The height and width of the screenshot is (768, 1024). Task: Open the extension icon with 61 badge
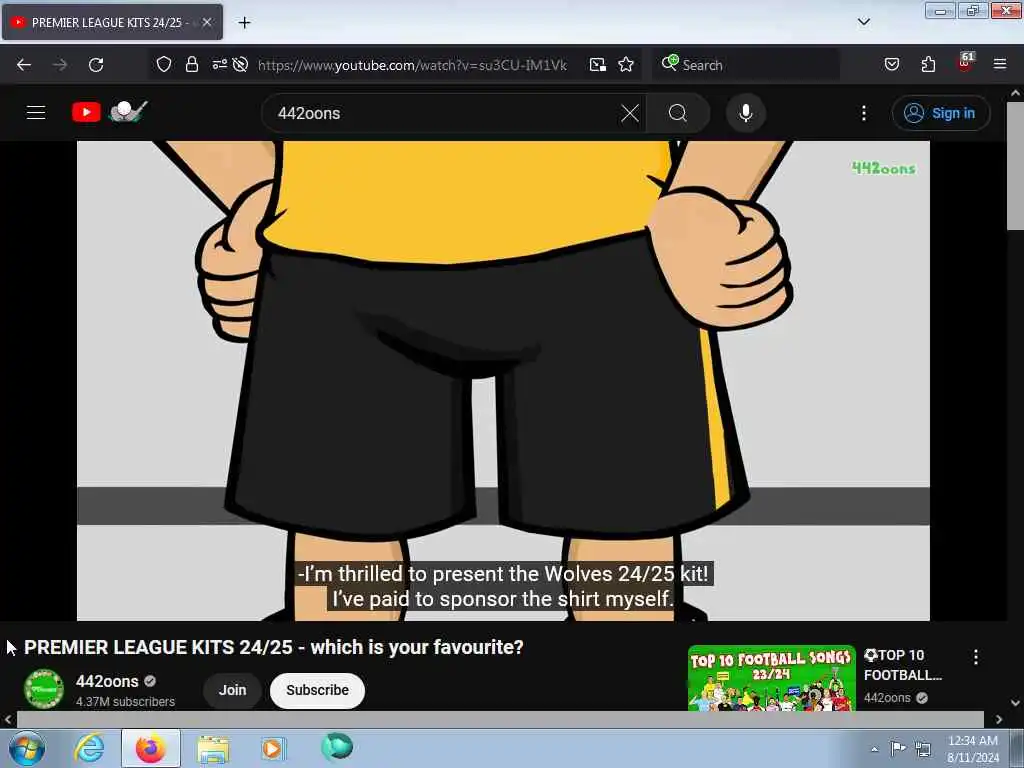pyautogui.click(x=965, y=63)
